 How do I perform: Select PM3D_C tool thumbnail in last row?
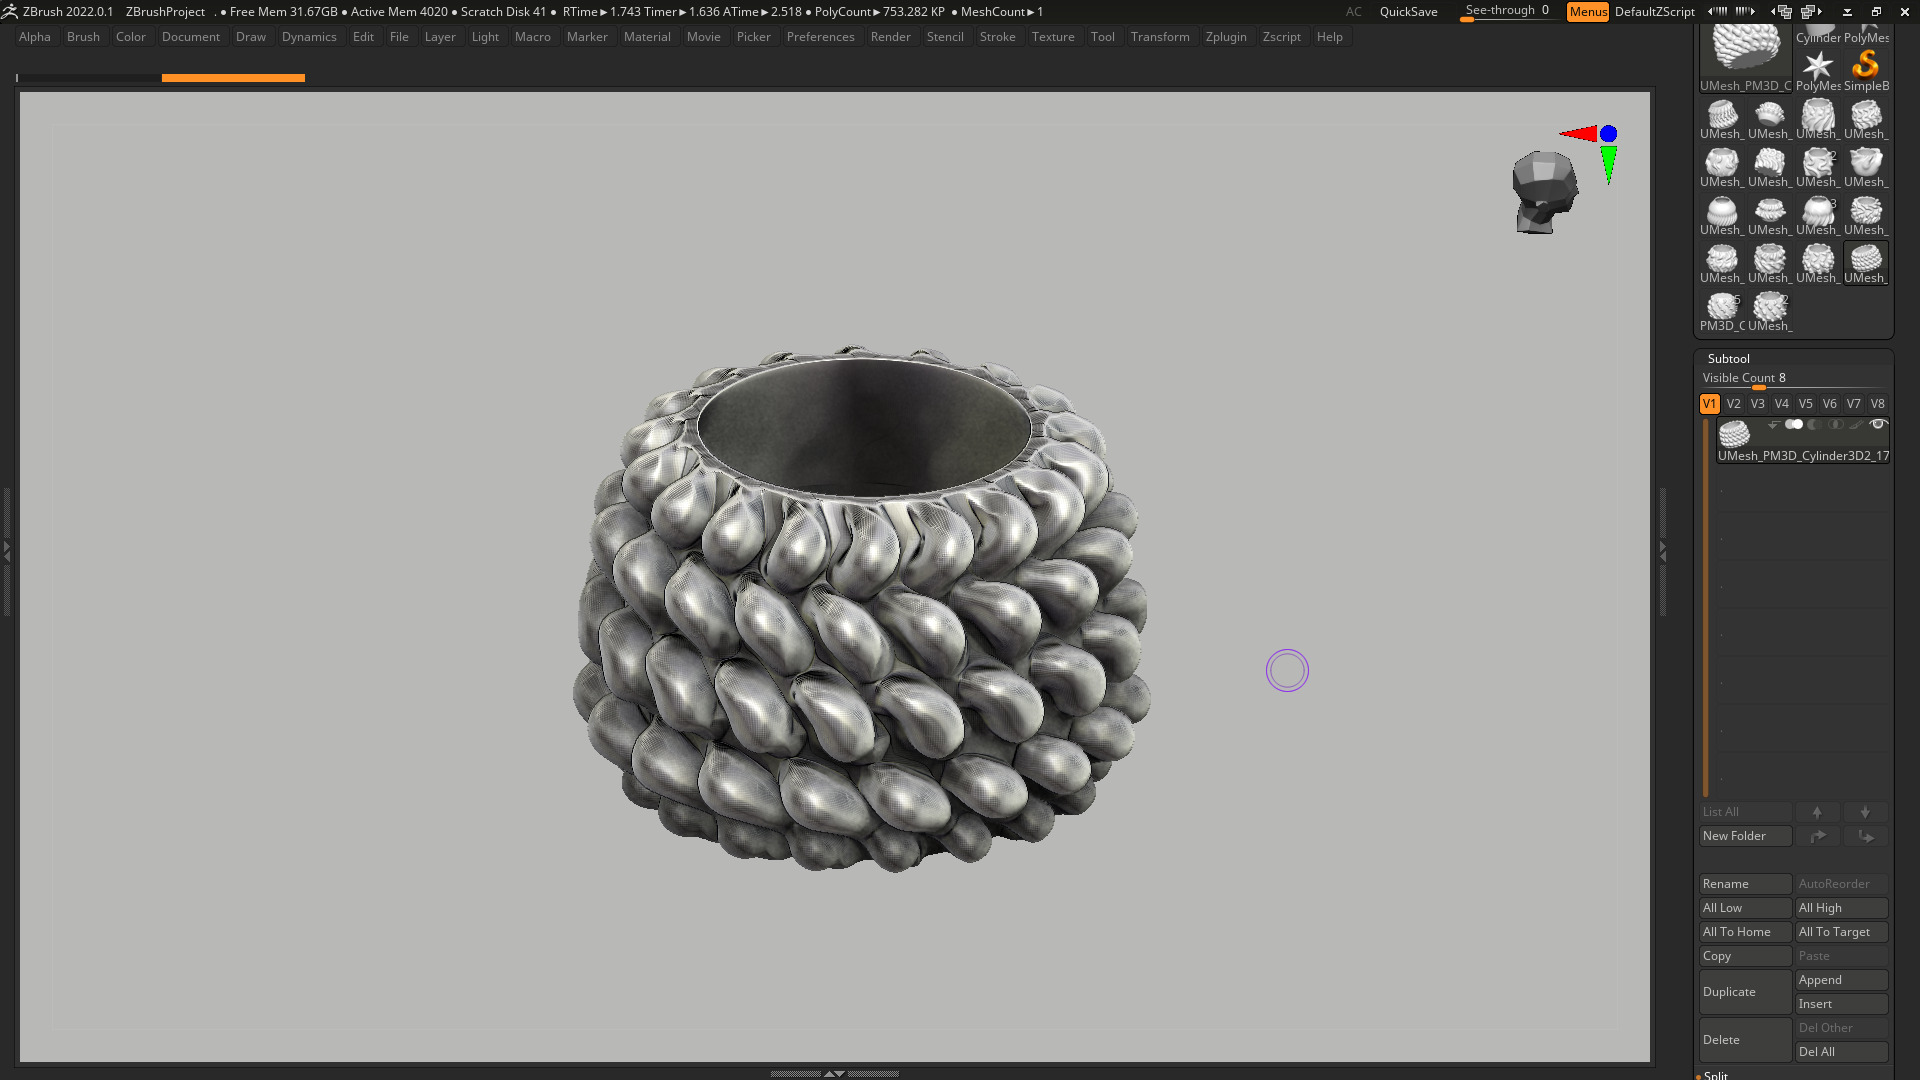pyautogui.click(x=1722, y=312)
